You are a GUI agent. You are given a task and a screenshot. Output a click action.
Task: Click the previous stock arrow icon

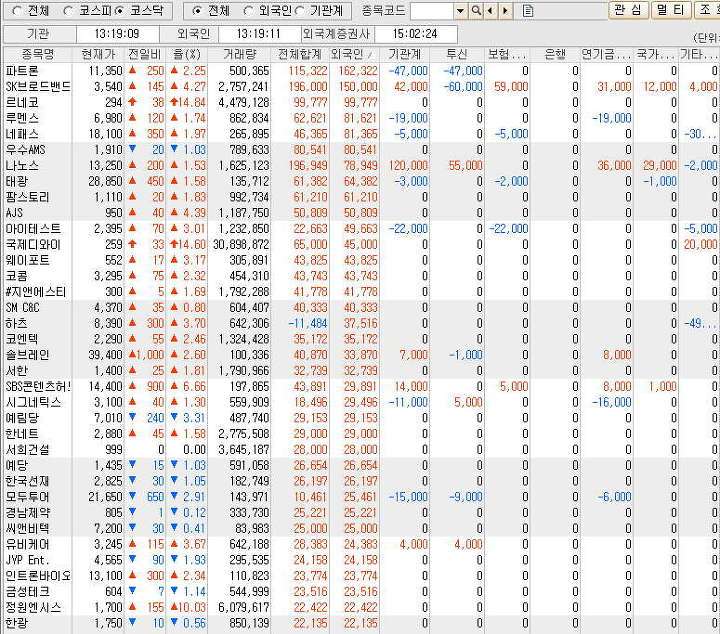point(491,11)
